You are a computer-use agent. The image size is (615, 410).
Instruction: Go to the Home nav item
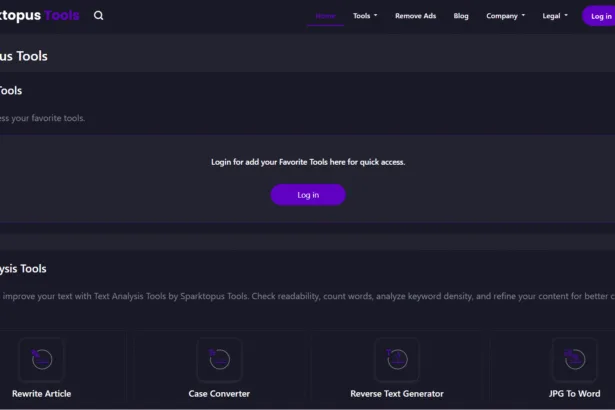pyautogui.click(x=325, y=16)
